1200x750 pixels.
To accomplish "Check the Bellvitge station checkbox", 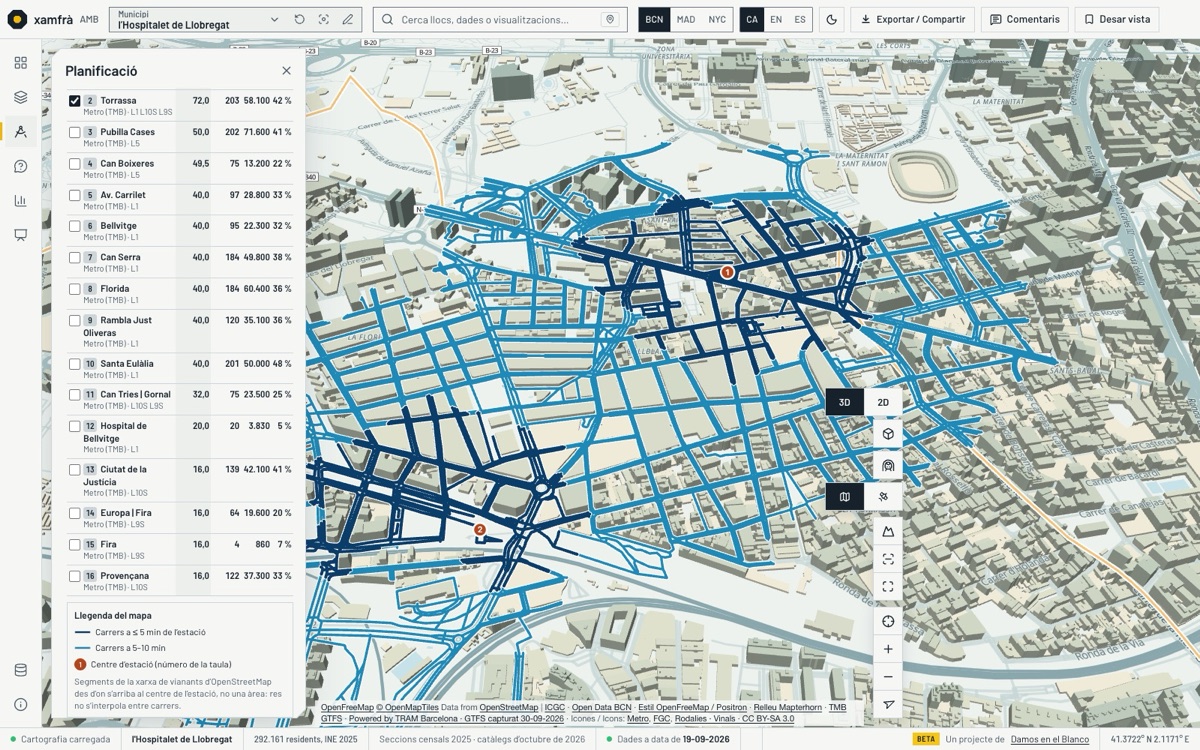I will point(75,226).
